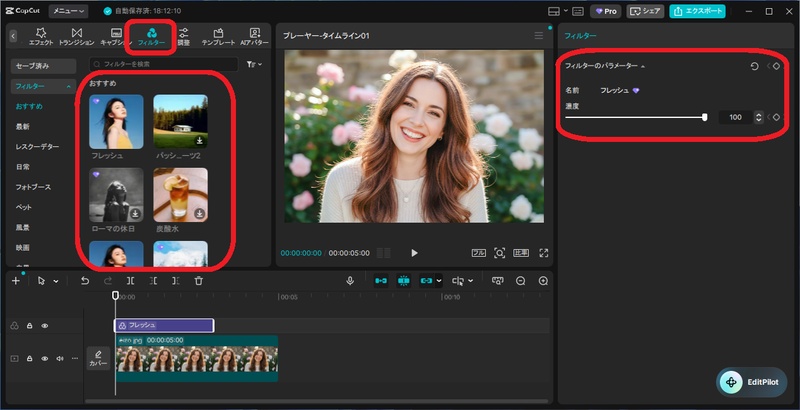The width and height of the screenshot is (800, 410).
Task: Enter fullscreen preview with expand icon
Action: 544,253
